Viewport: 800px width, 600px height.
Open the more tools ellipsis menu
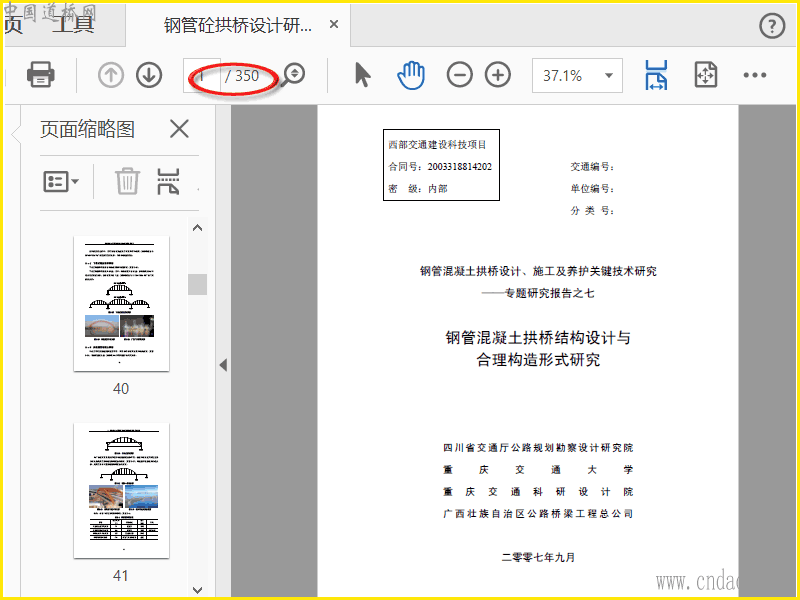click(755, 75)
